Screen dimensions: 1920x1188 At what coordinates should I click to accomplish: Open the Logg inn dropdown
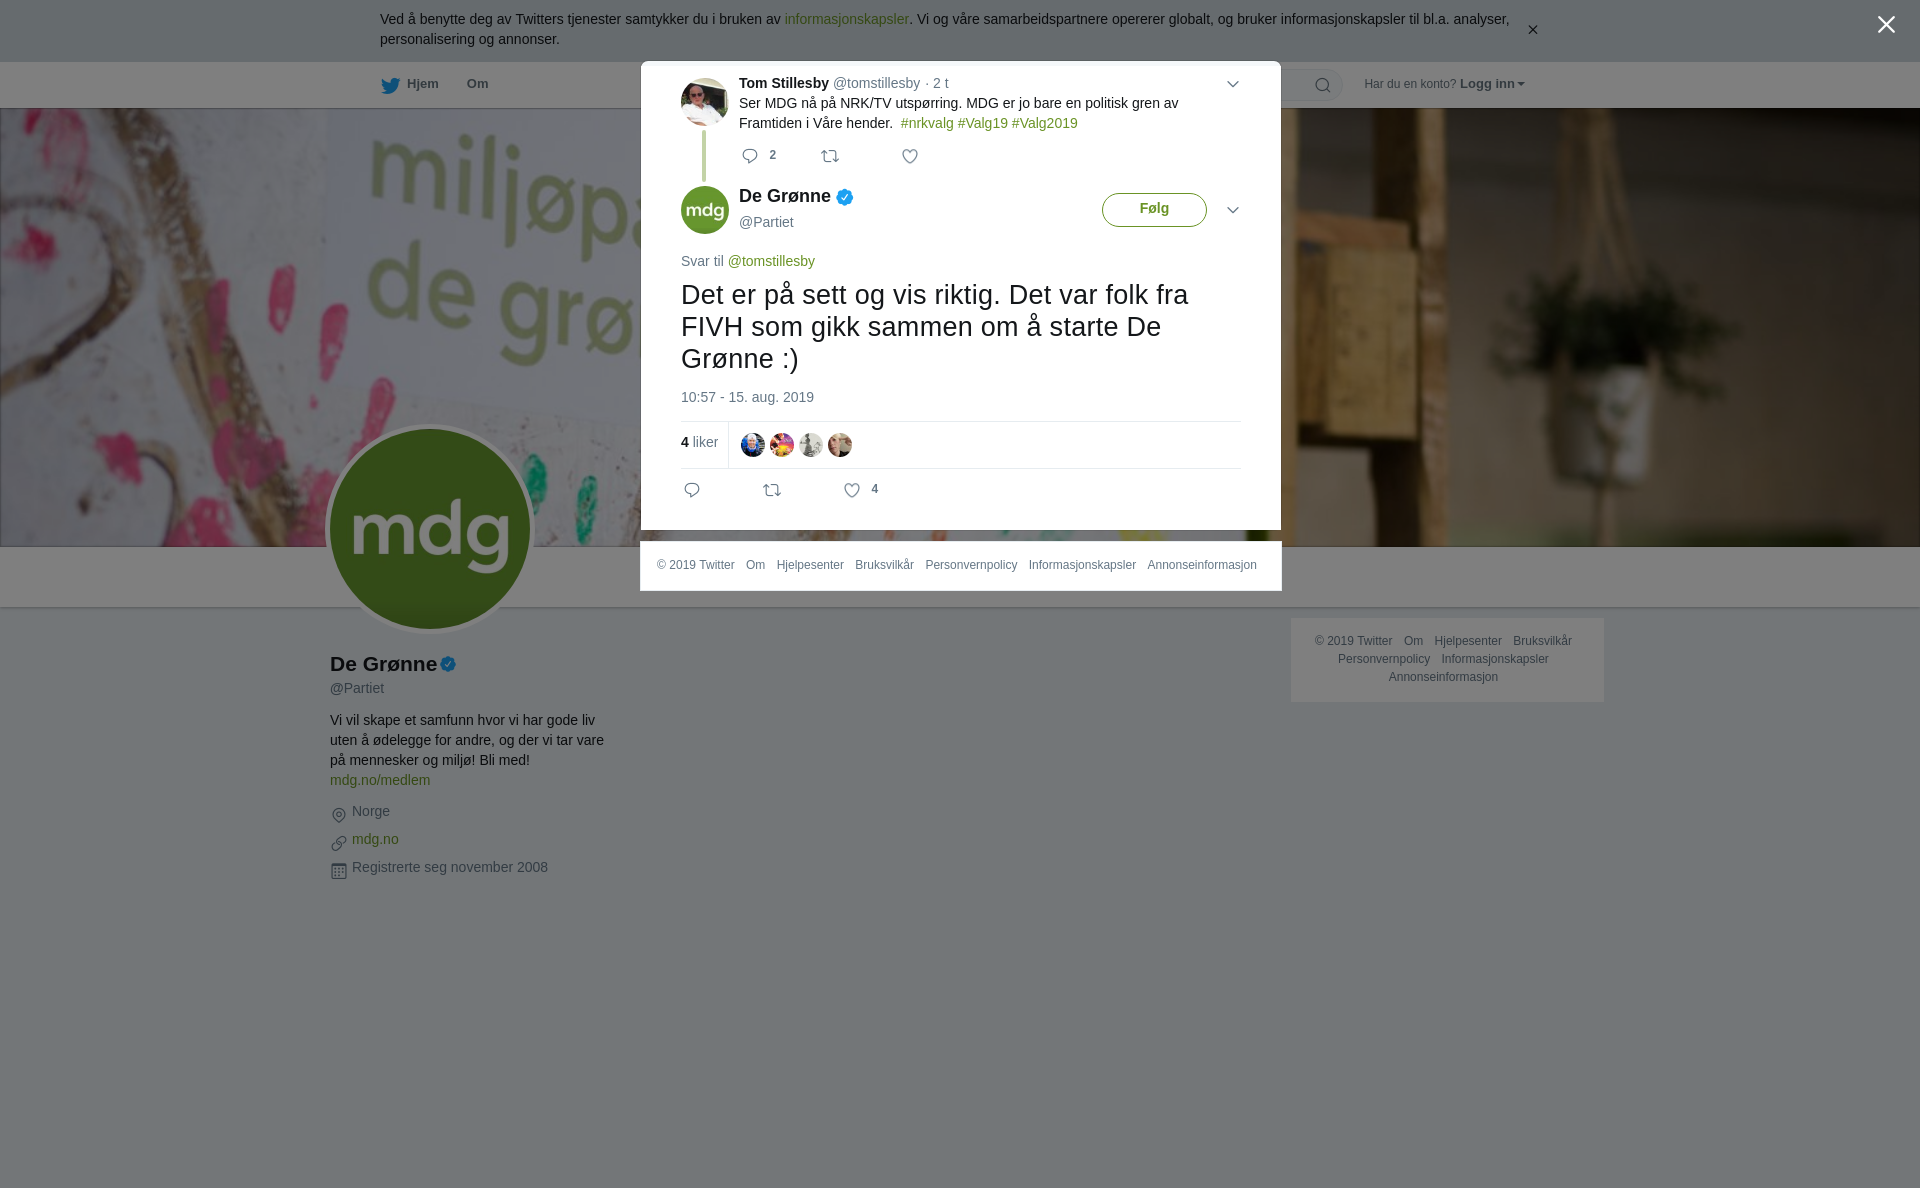(x=1492, y=84)
